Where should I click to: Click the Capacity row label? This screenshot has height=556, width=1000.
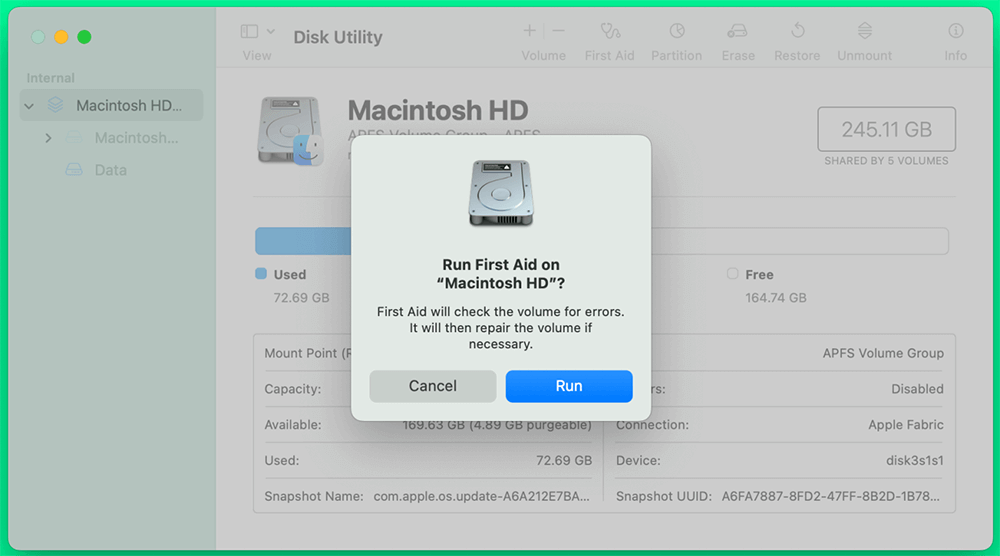click(x=293, y=389)
